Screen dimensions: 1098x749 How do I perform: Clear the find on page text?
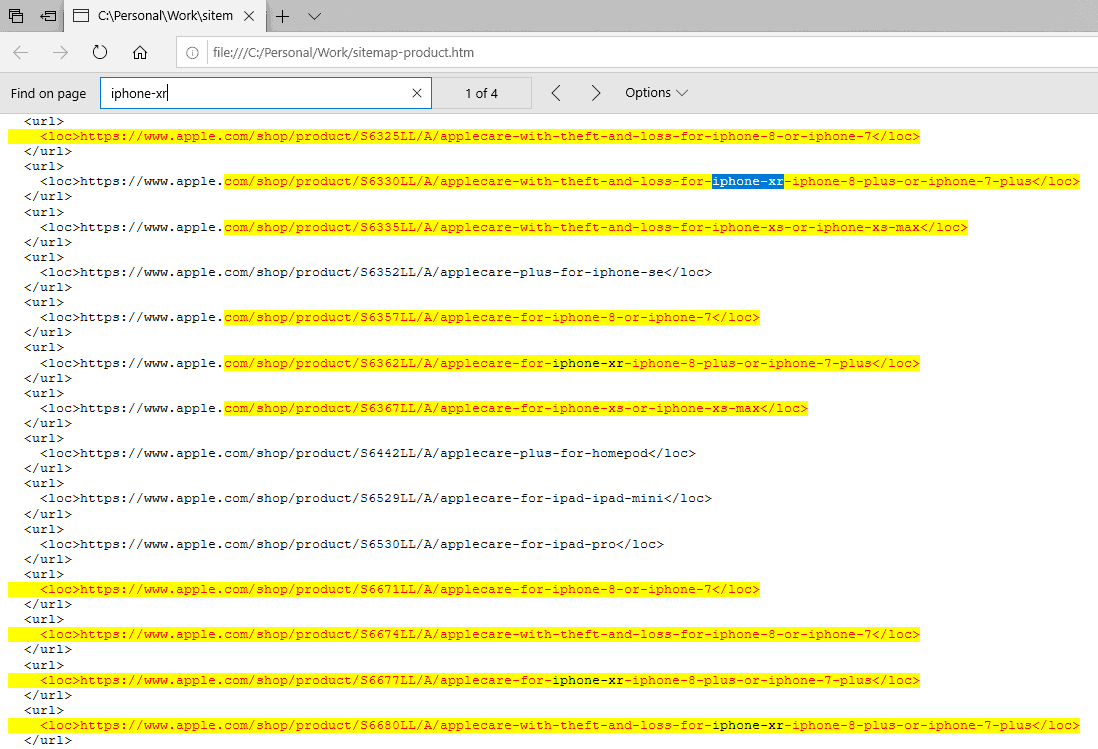click(417, 93)
